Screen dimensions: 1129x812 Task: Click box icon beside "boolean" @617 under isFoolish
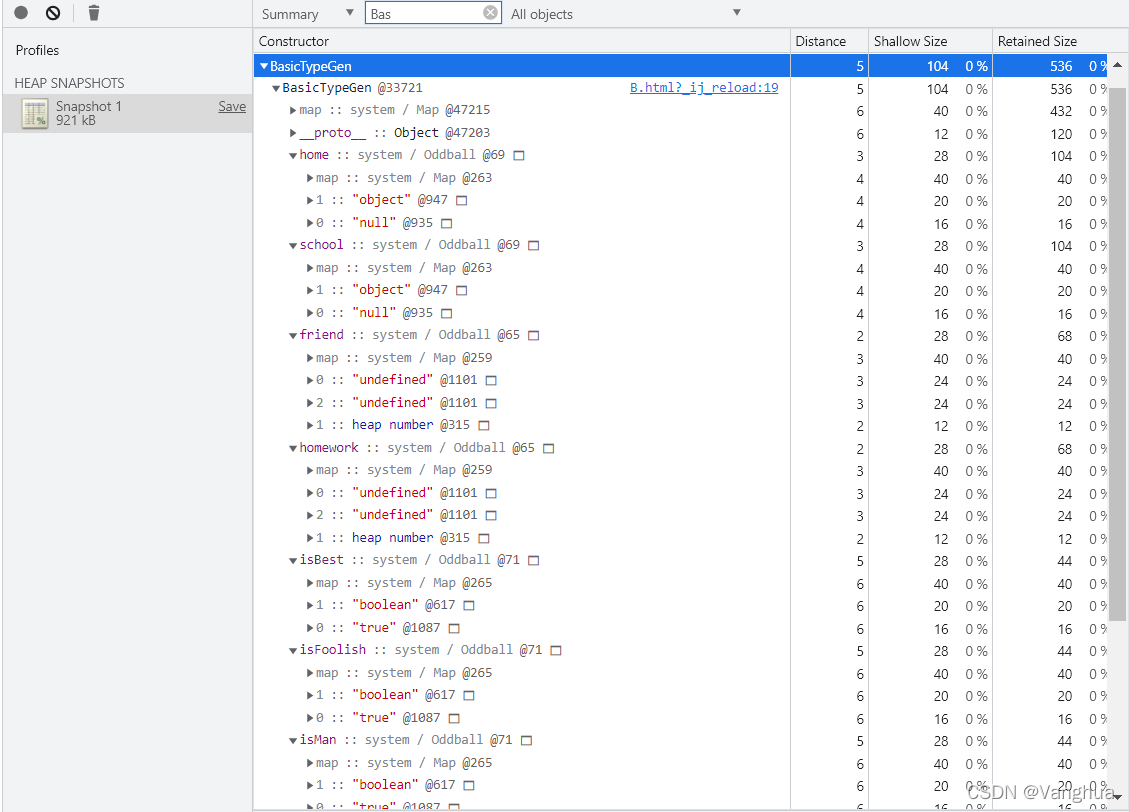[x=469, y=696]
